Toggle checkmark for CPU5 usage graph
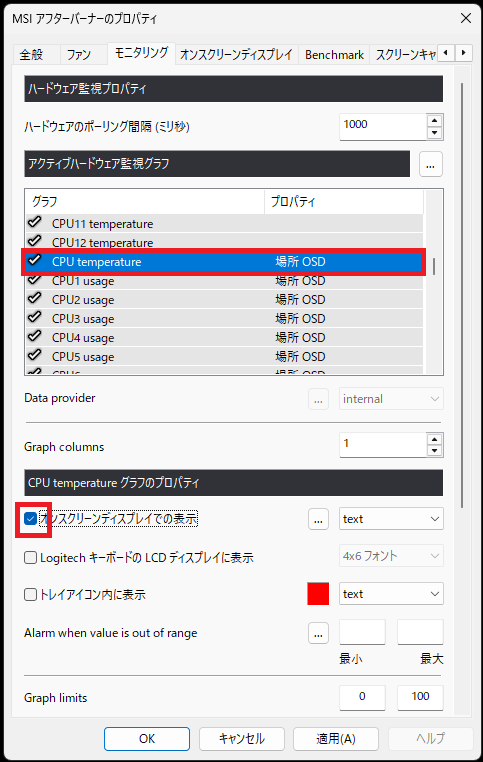Viewport: 483px width, 762px height. 34,355
